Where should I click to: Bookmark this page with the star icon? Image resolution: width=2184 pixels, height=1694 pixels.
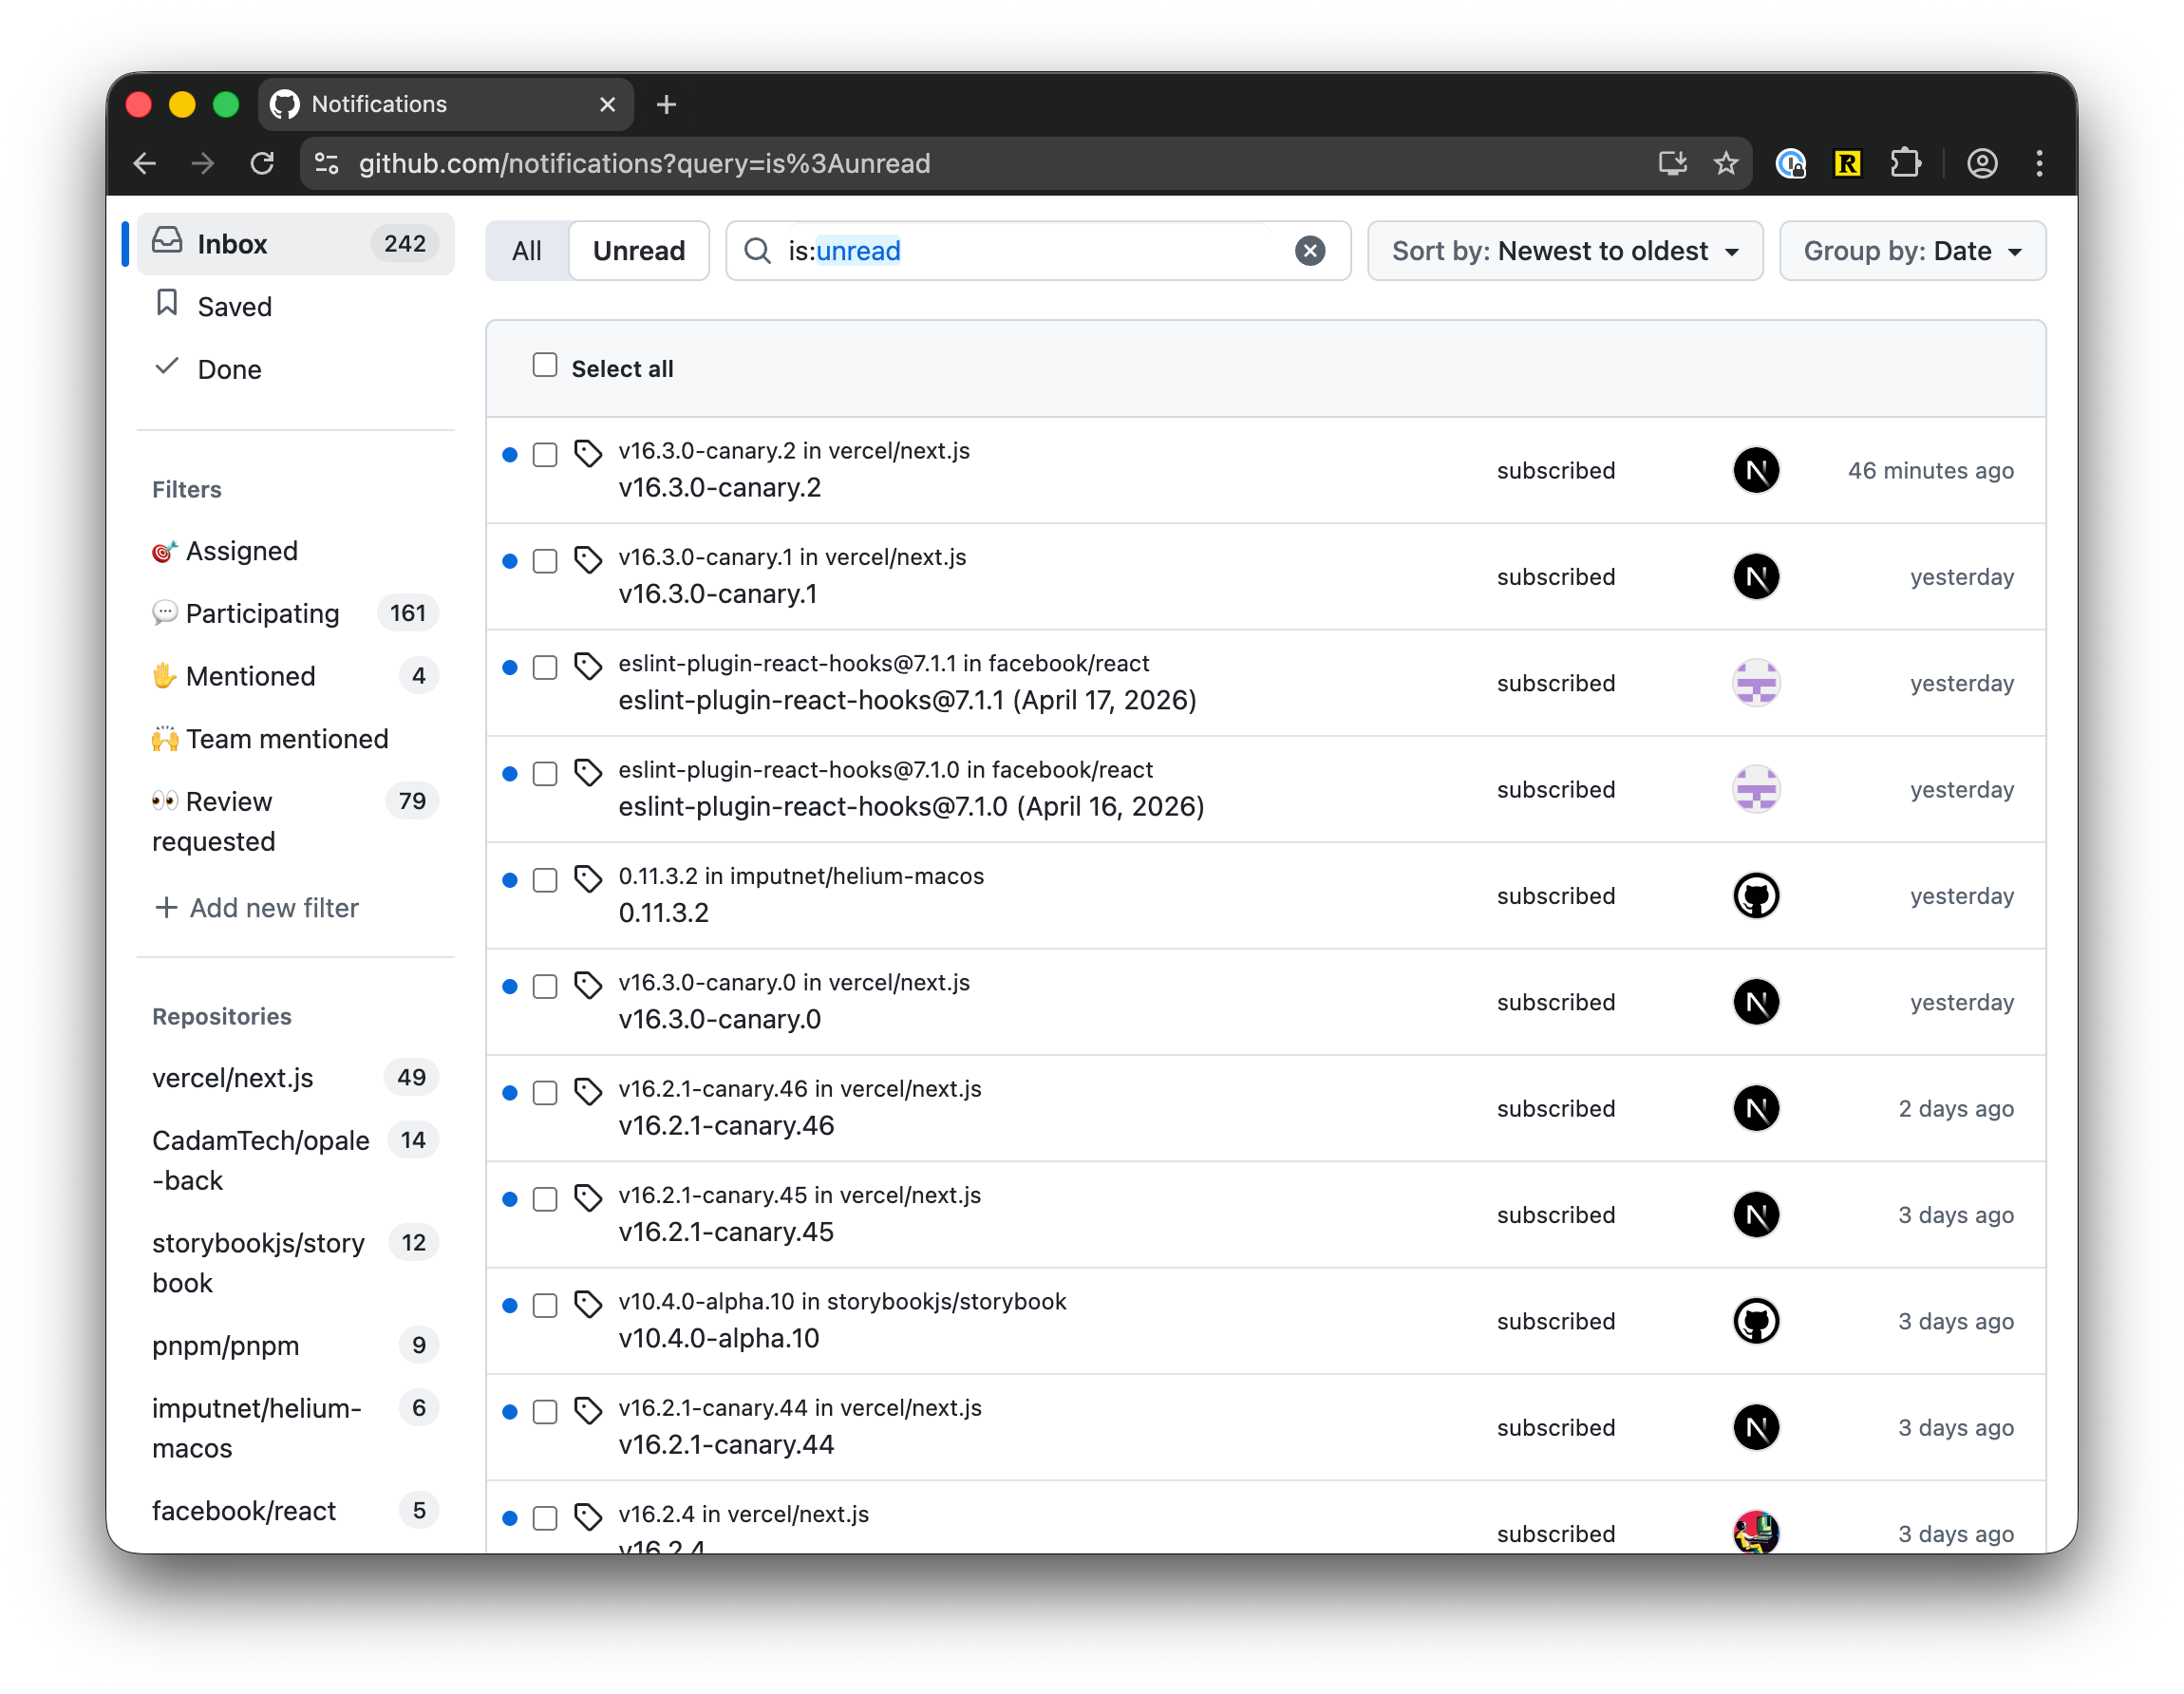pos(1726,163)
